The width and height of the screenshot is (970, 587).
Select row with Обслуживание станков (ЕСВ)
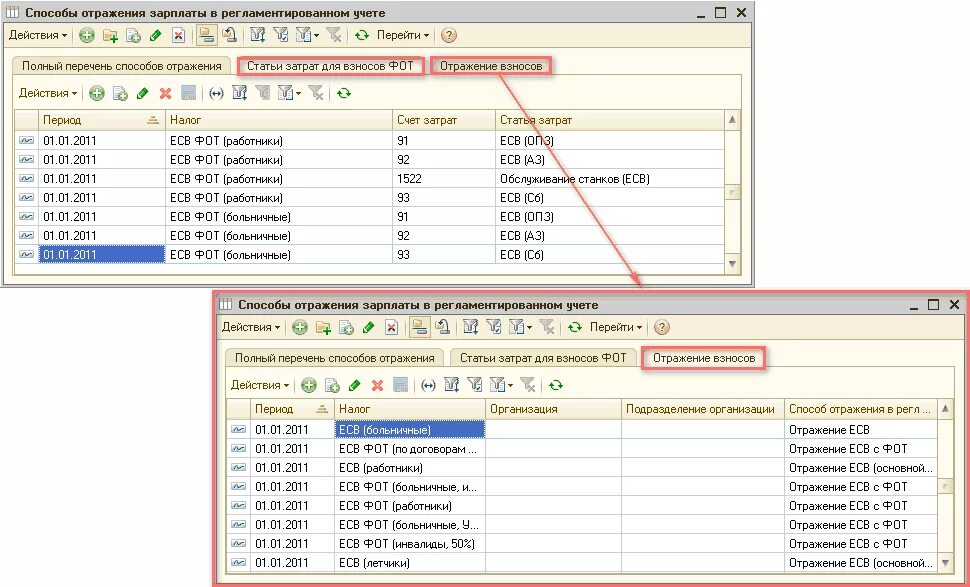369,179
